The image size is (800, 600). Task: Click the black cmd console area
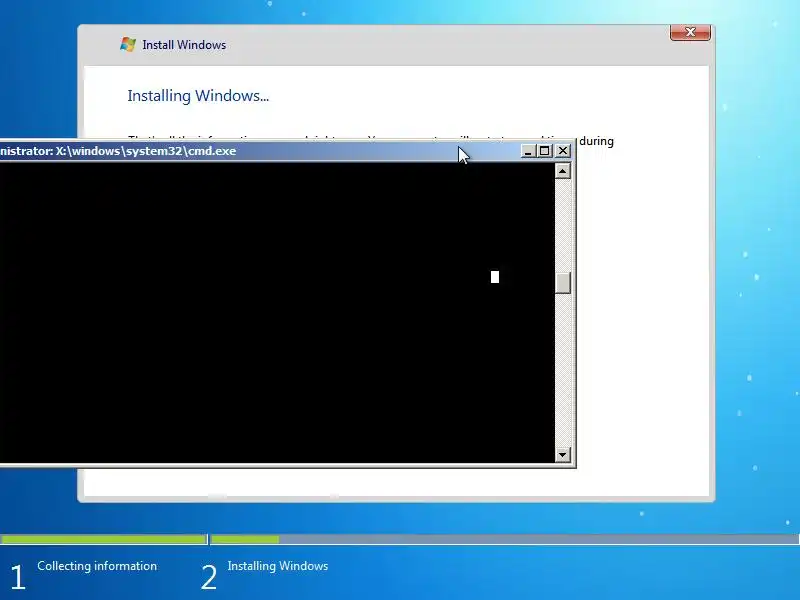pos(277,312)
